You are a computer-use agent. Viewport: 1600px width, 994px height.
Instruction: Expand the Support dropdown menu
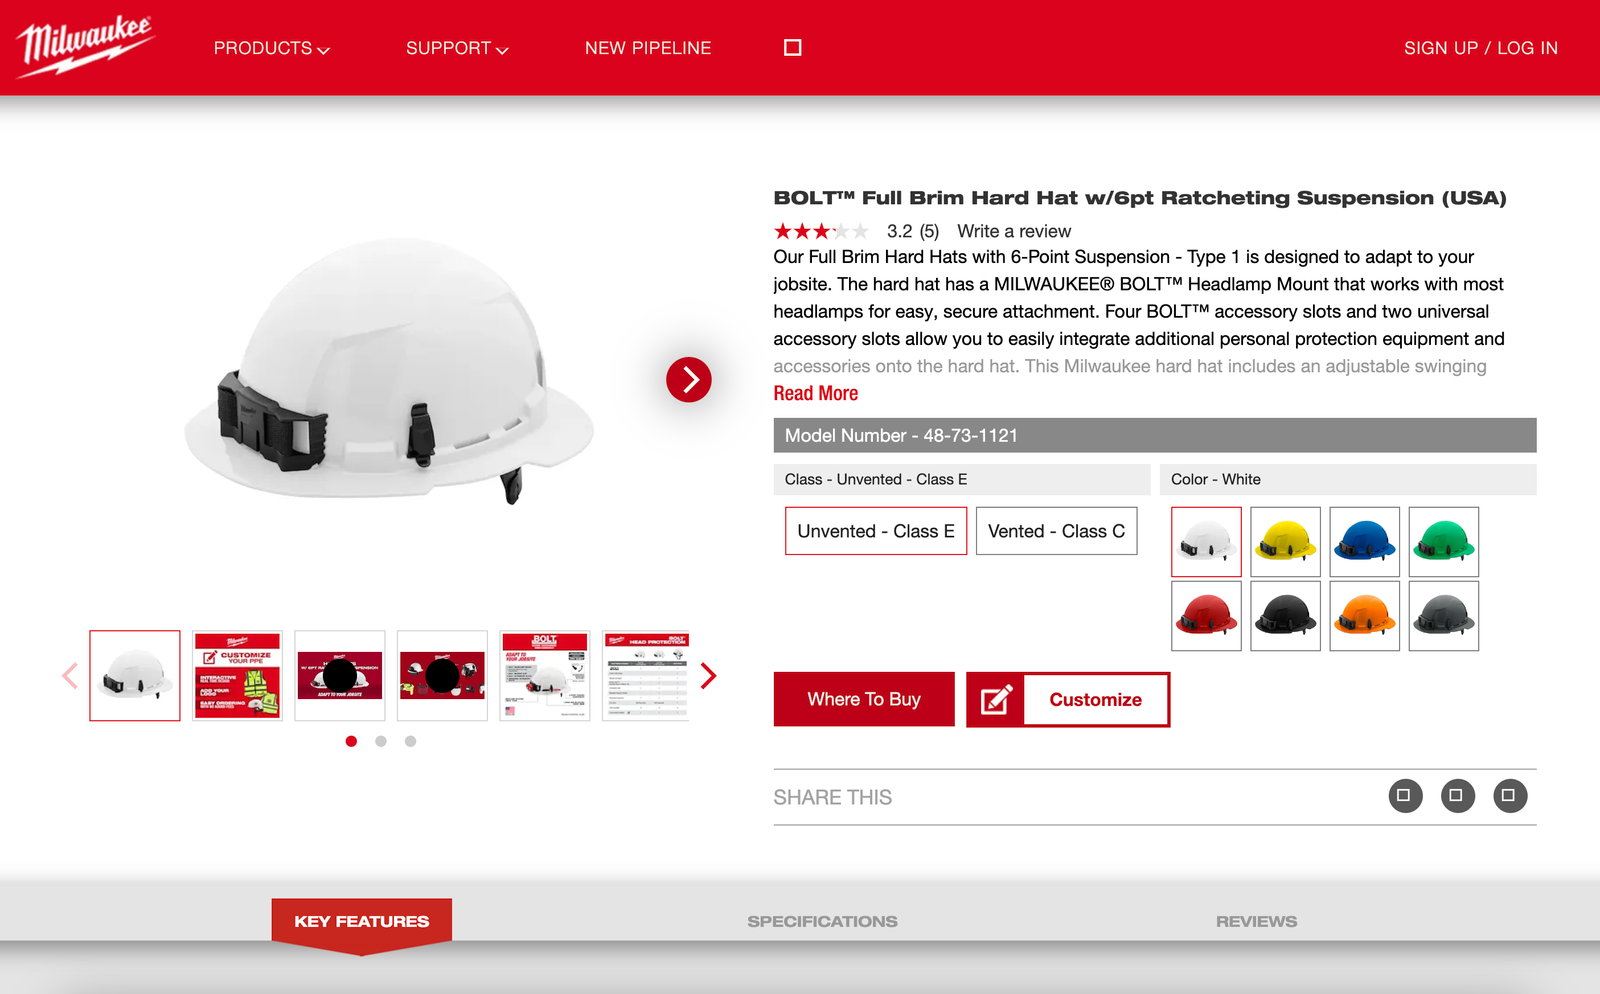pos(457,48)
